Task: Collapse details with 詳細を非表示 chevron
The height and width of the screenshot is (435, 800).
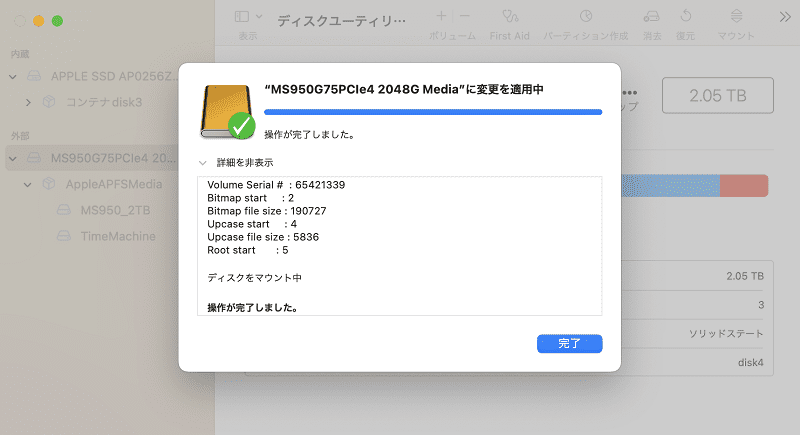Action: coord(203,163)
